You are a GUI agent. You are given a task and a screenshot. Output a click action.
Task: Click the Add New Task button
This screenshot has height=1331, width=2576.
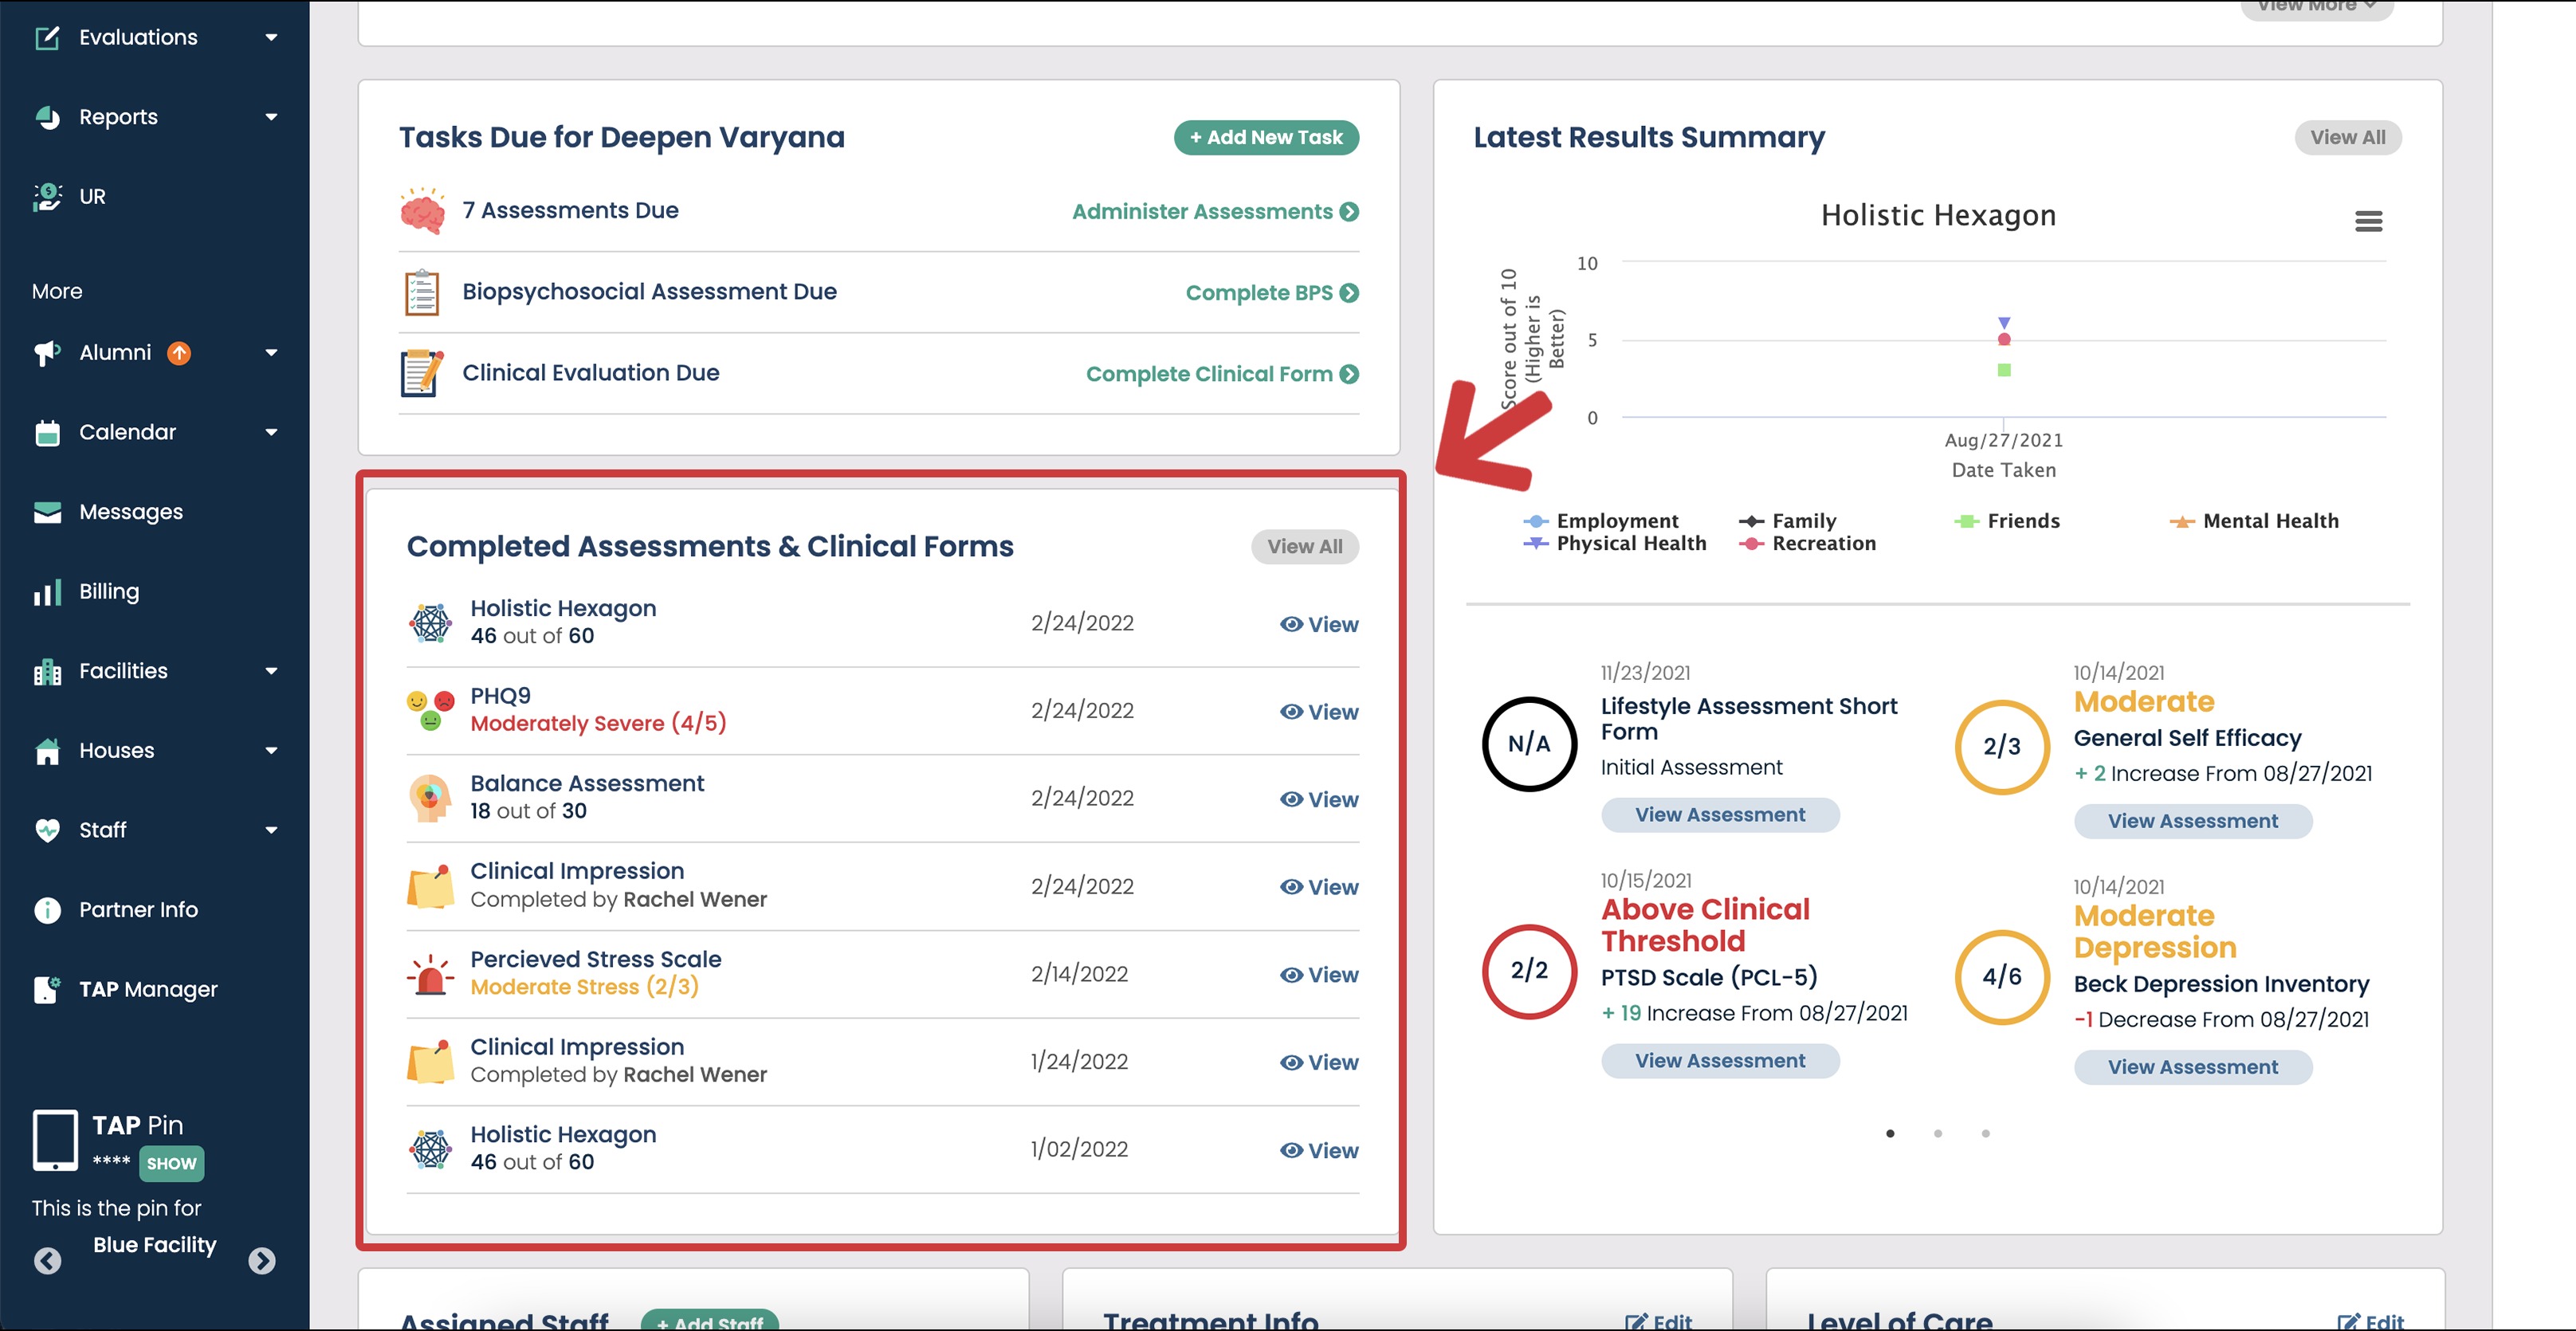[1265, 137]
